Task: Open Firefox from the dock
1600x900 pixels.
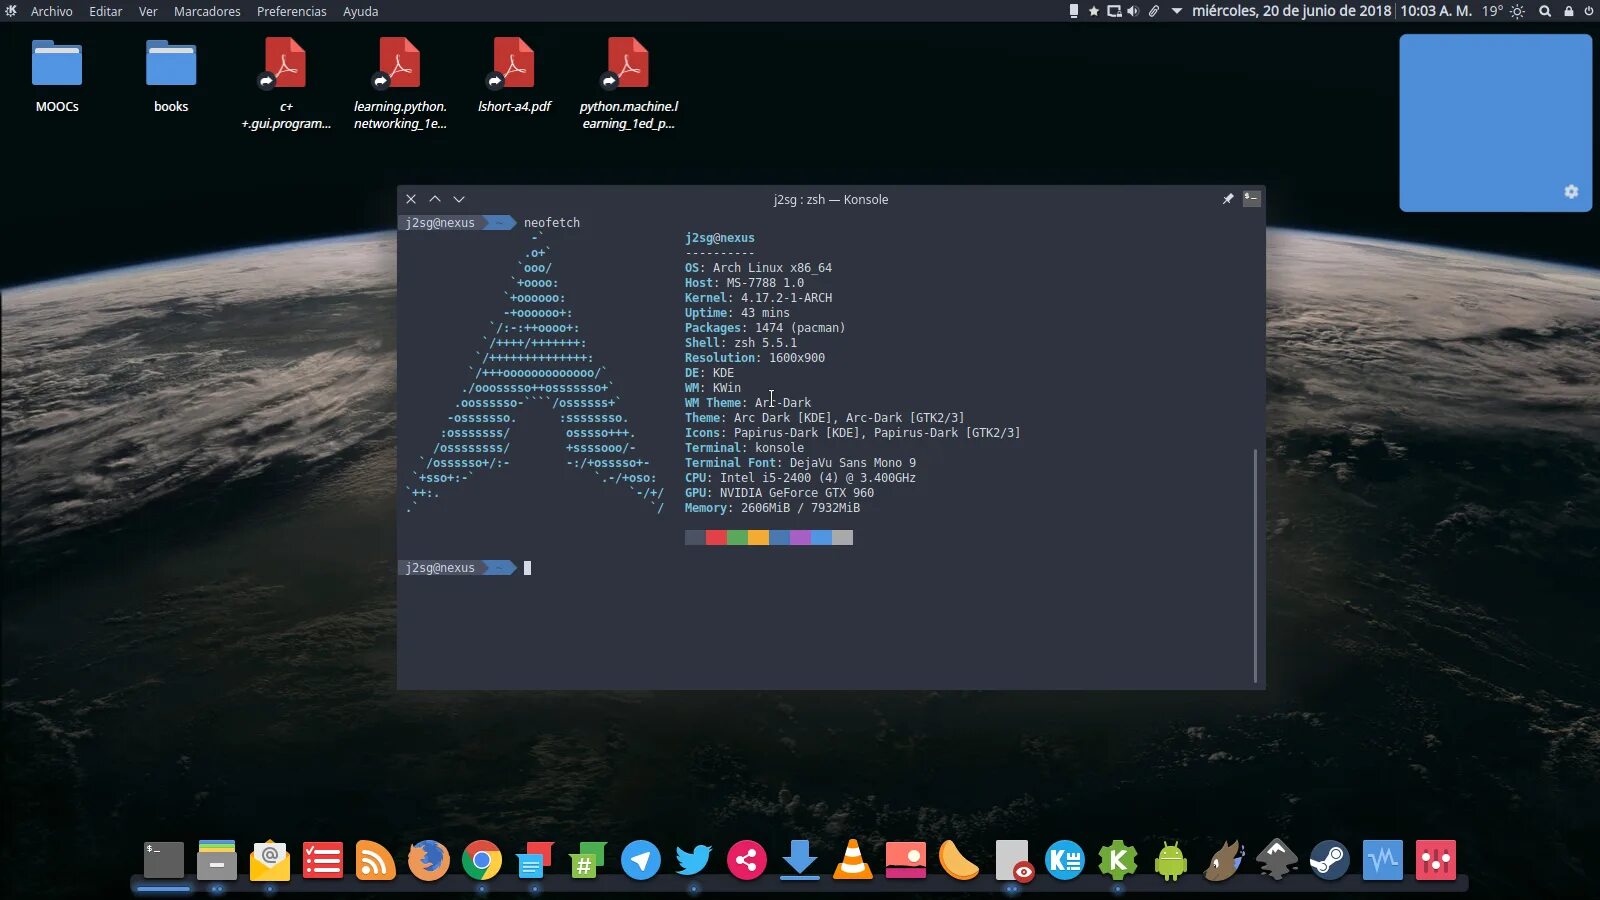Action: [x=429, y=860]
